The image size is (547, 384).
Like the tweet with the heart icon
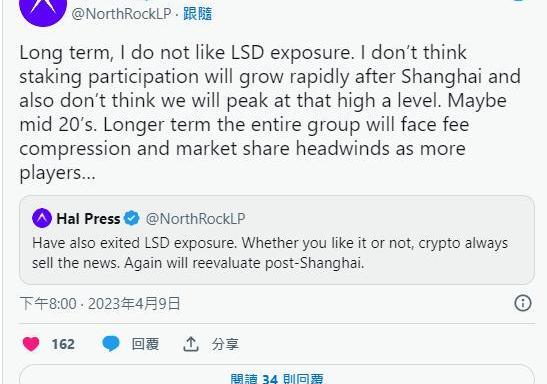[x=31, y=344]
